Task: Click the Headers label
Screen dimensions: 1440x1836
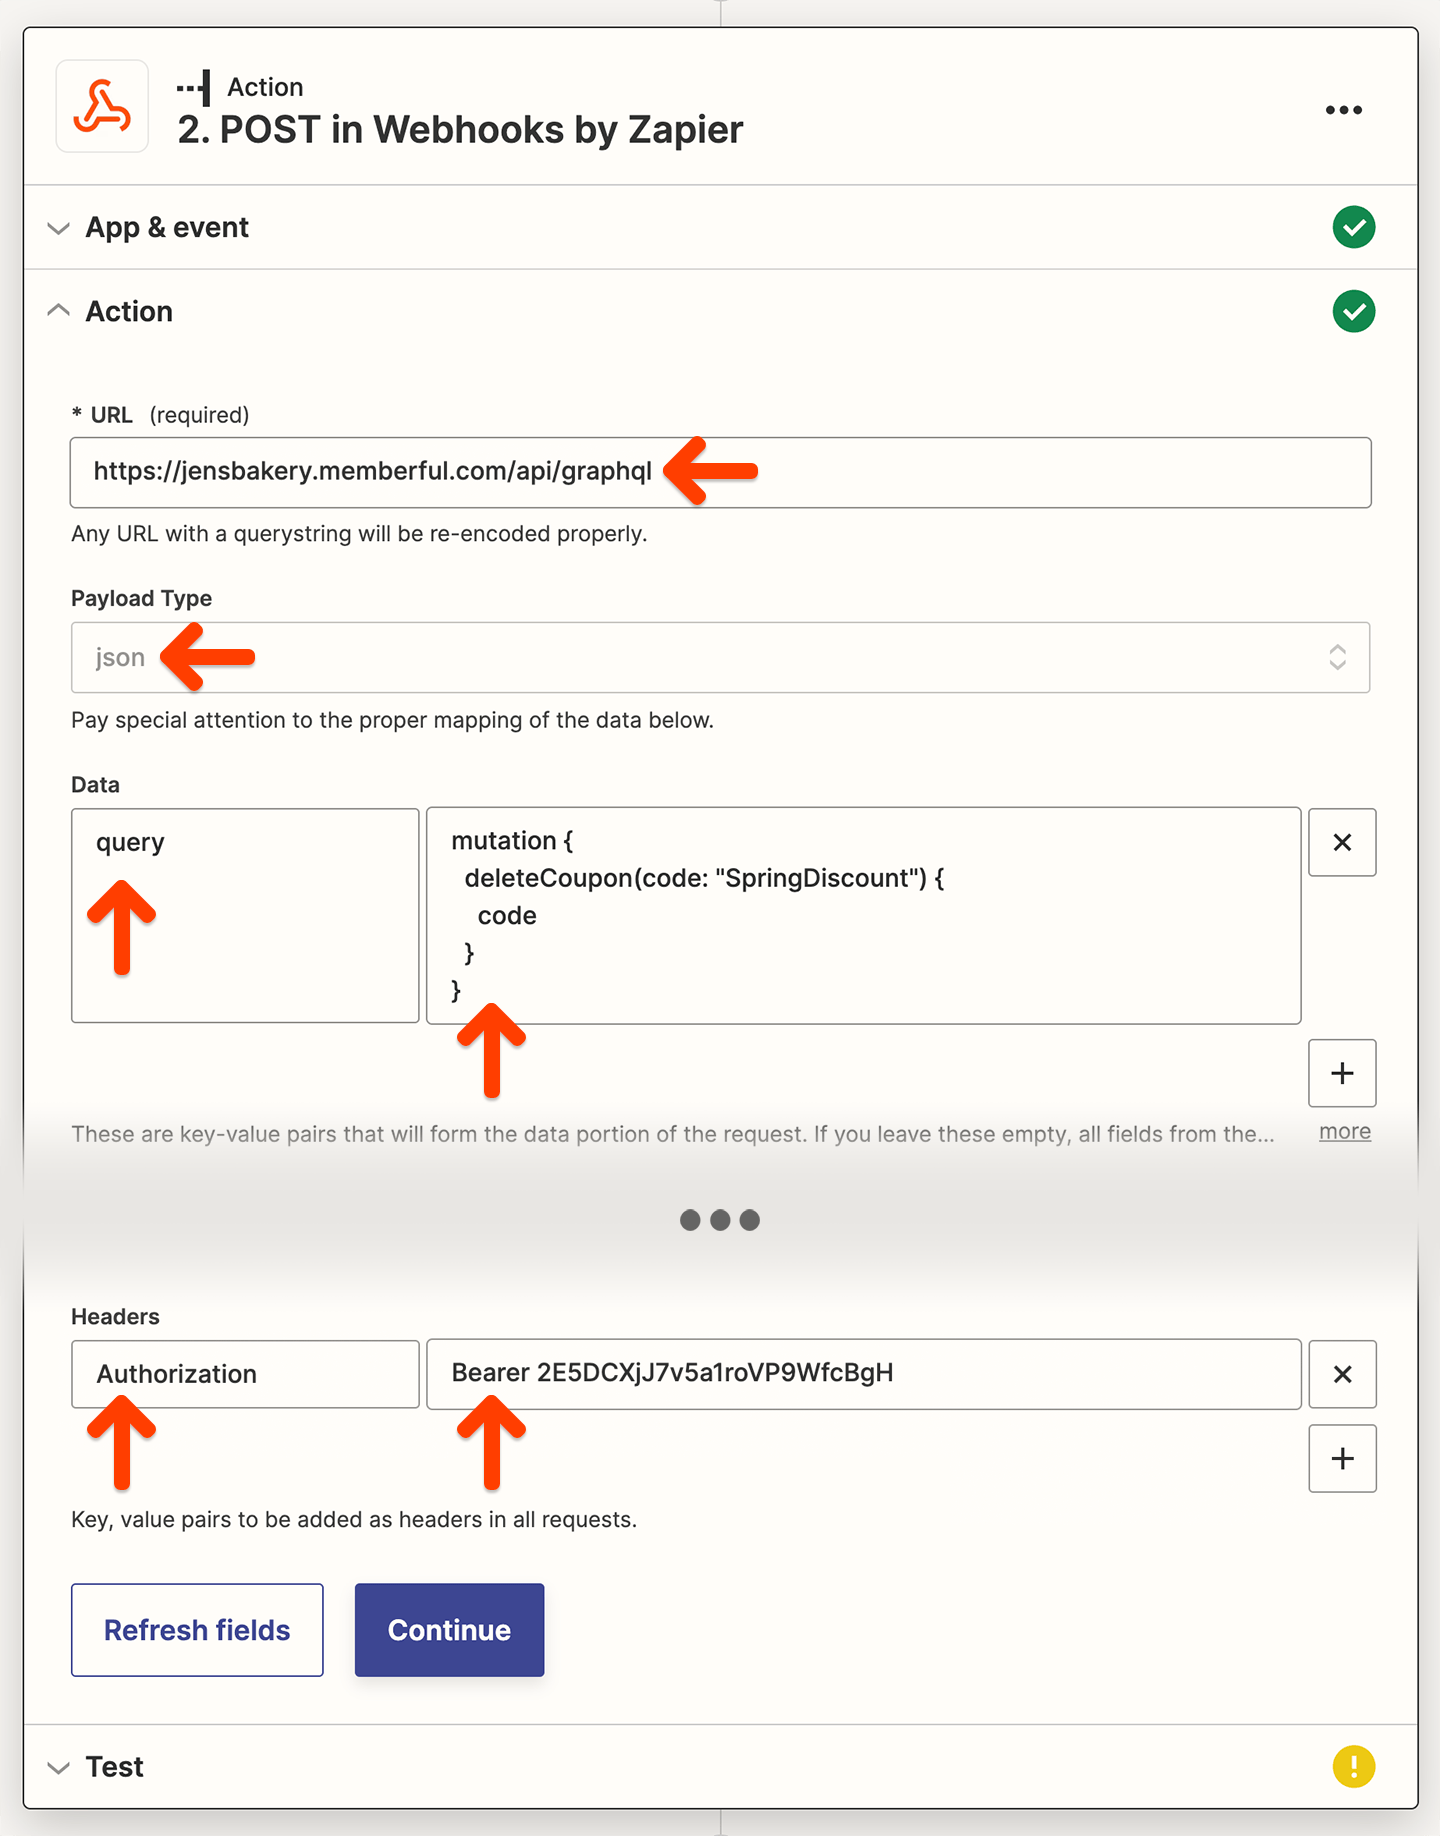Action: tap(115, 1316)
